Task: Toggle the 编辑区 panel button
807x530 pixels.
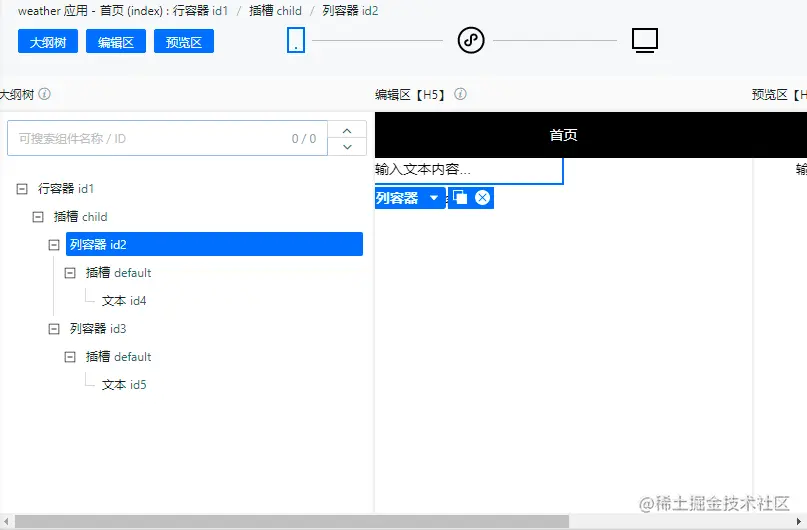Action: [x=116, y=41]
